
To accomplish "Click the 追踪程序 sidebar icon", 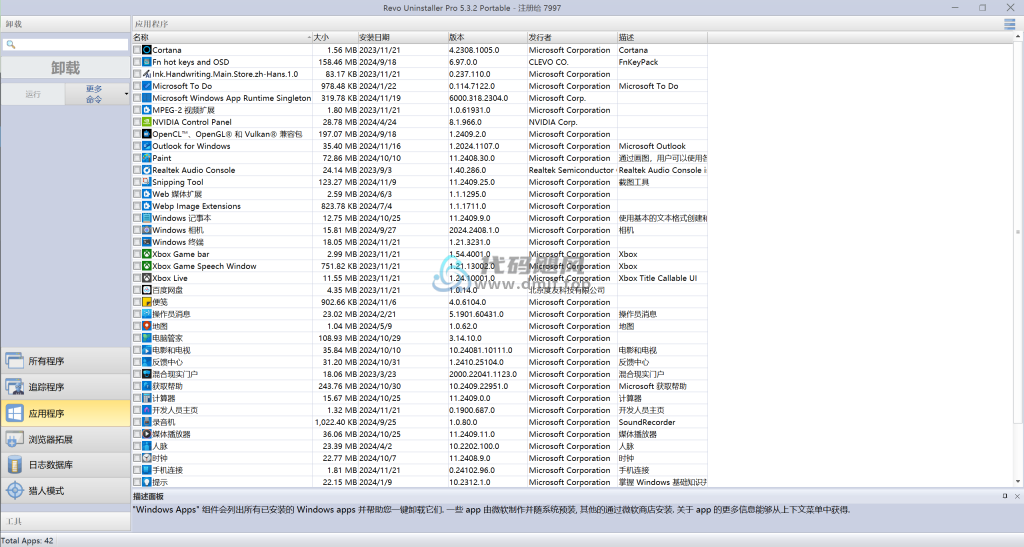I will coord(14,387).
